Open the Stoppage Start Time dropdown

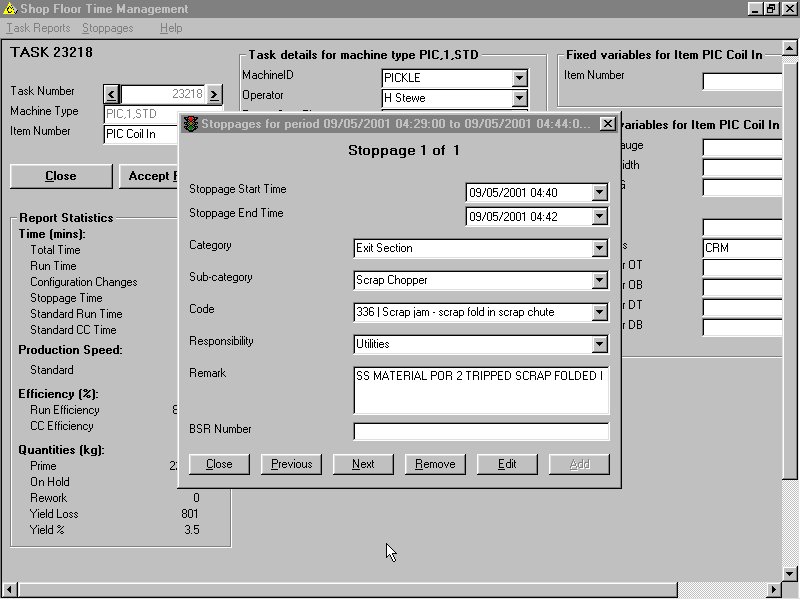click(x=599, y=192)
